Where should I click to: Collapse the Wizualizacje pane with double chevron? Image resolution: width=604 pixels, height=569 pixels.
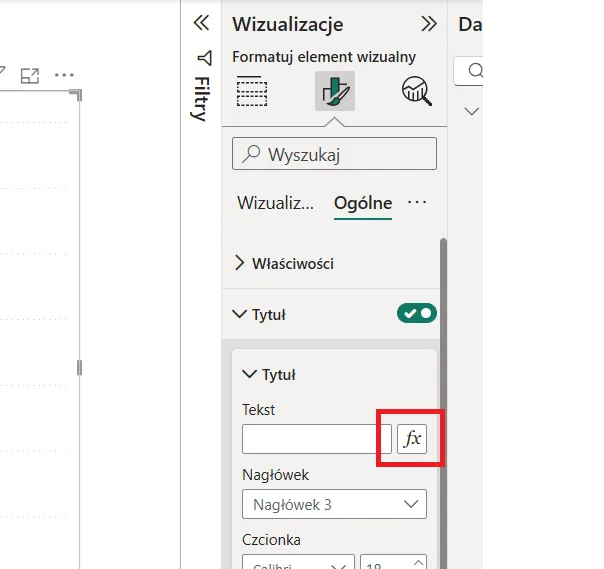pos(428,24)
